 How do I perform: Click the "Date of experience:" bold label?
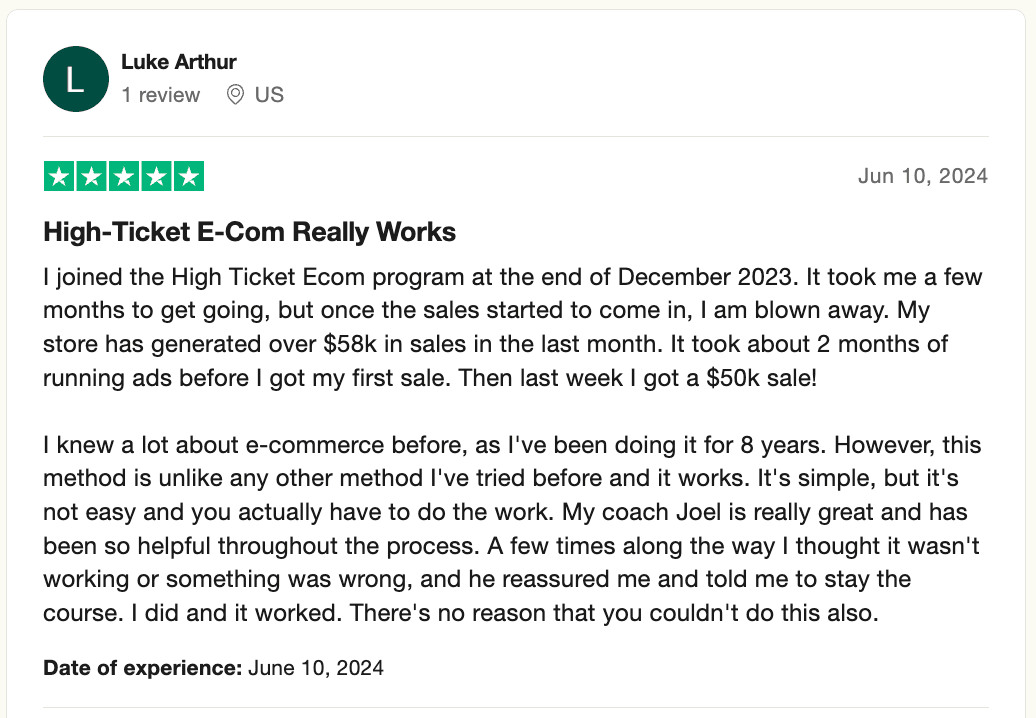[x=143, y=667]
